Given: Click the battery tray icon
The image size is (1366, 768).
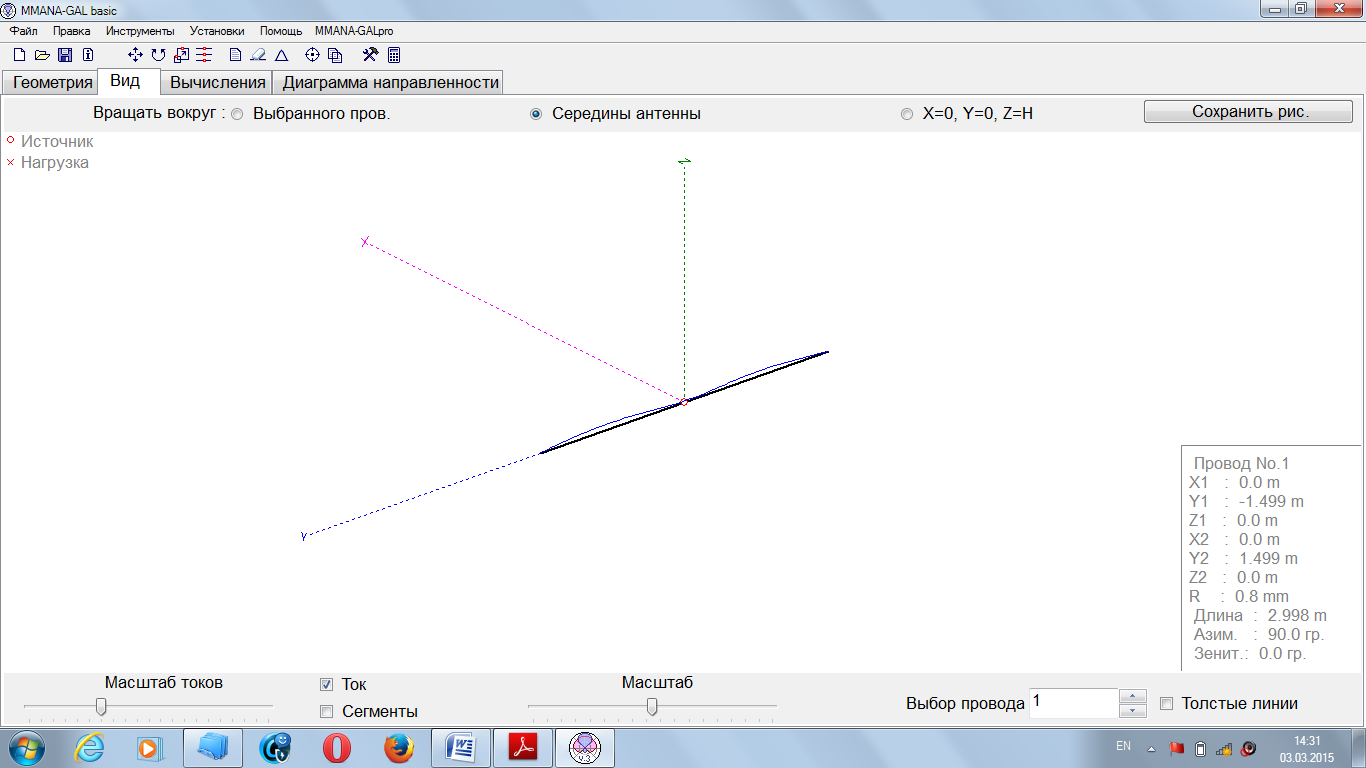Looking at the screenshot, I should pyautogui.click(x=1201, y=748).
